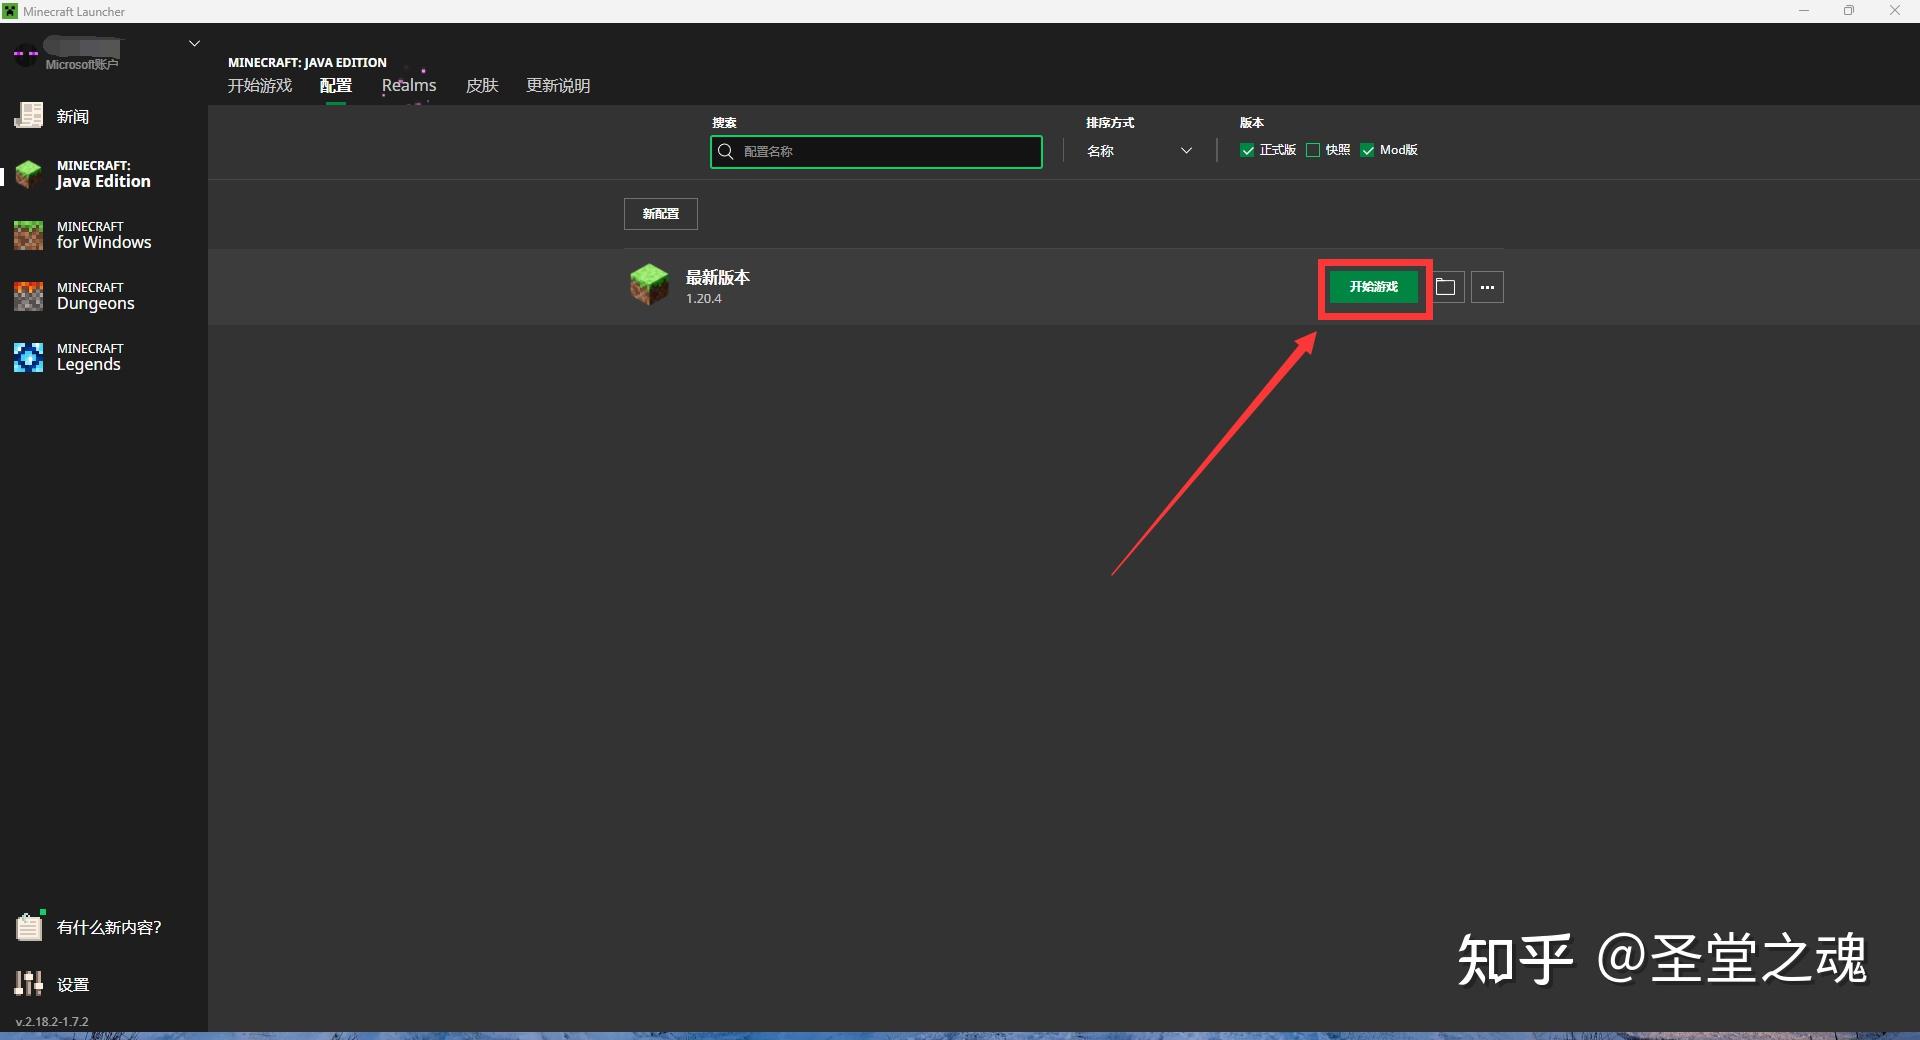This screenshot has height=1040, width=1920.
Task: Switch to the 皮肤 (Skins) tab
Action: point(481,85)
